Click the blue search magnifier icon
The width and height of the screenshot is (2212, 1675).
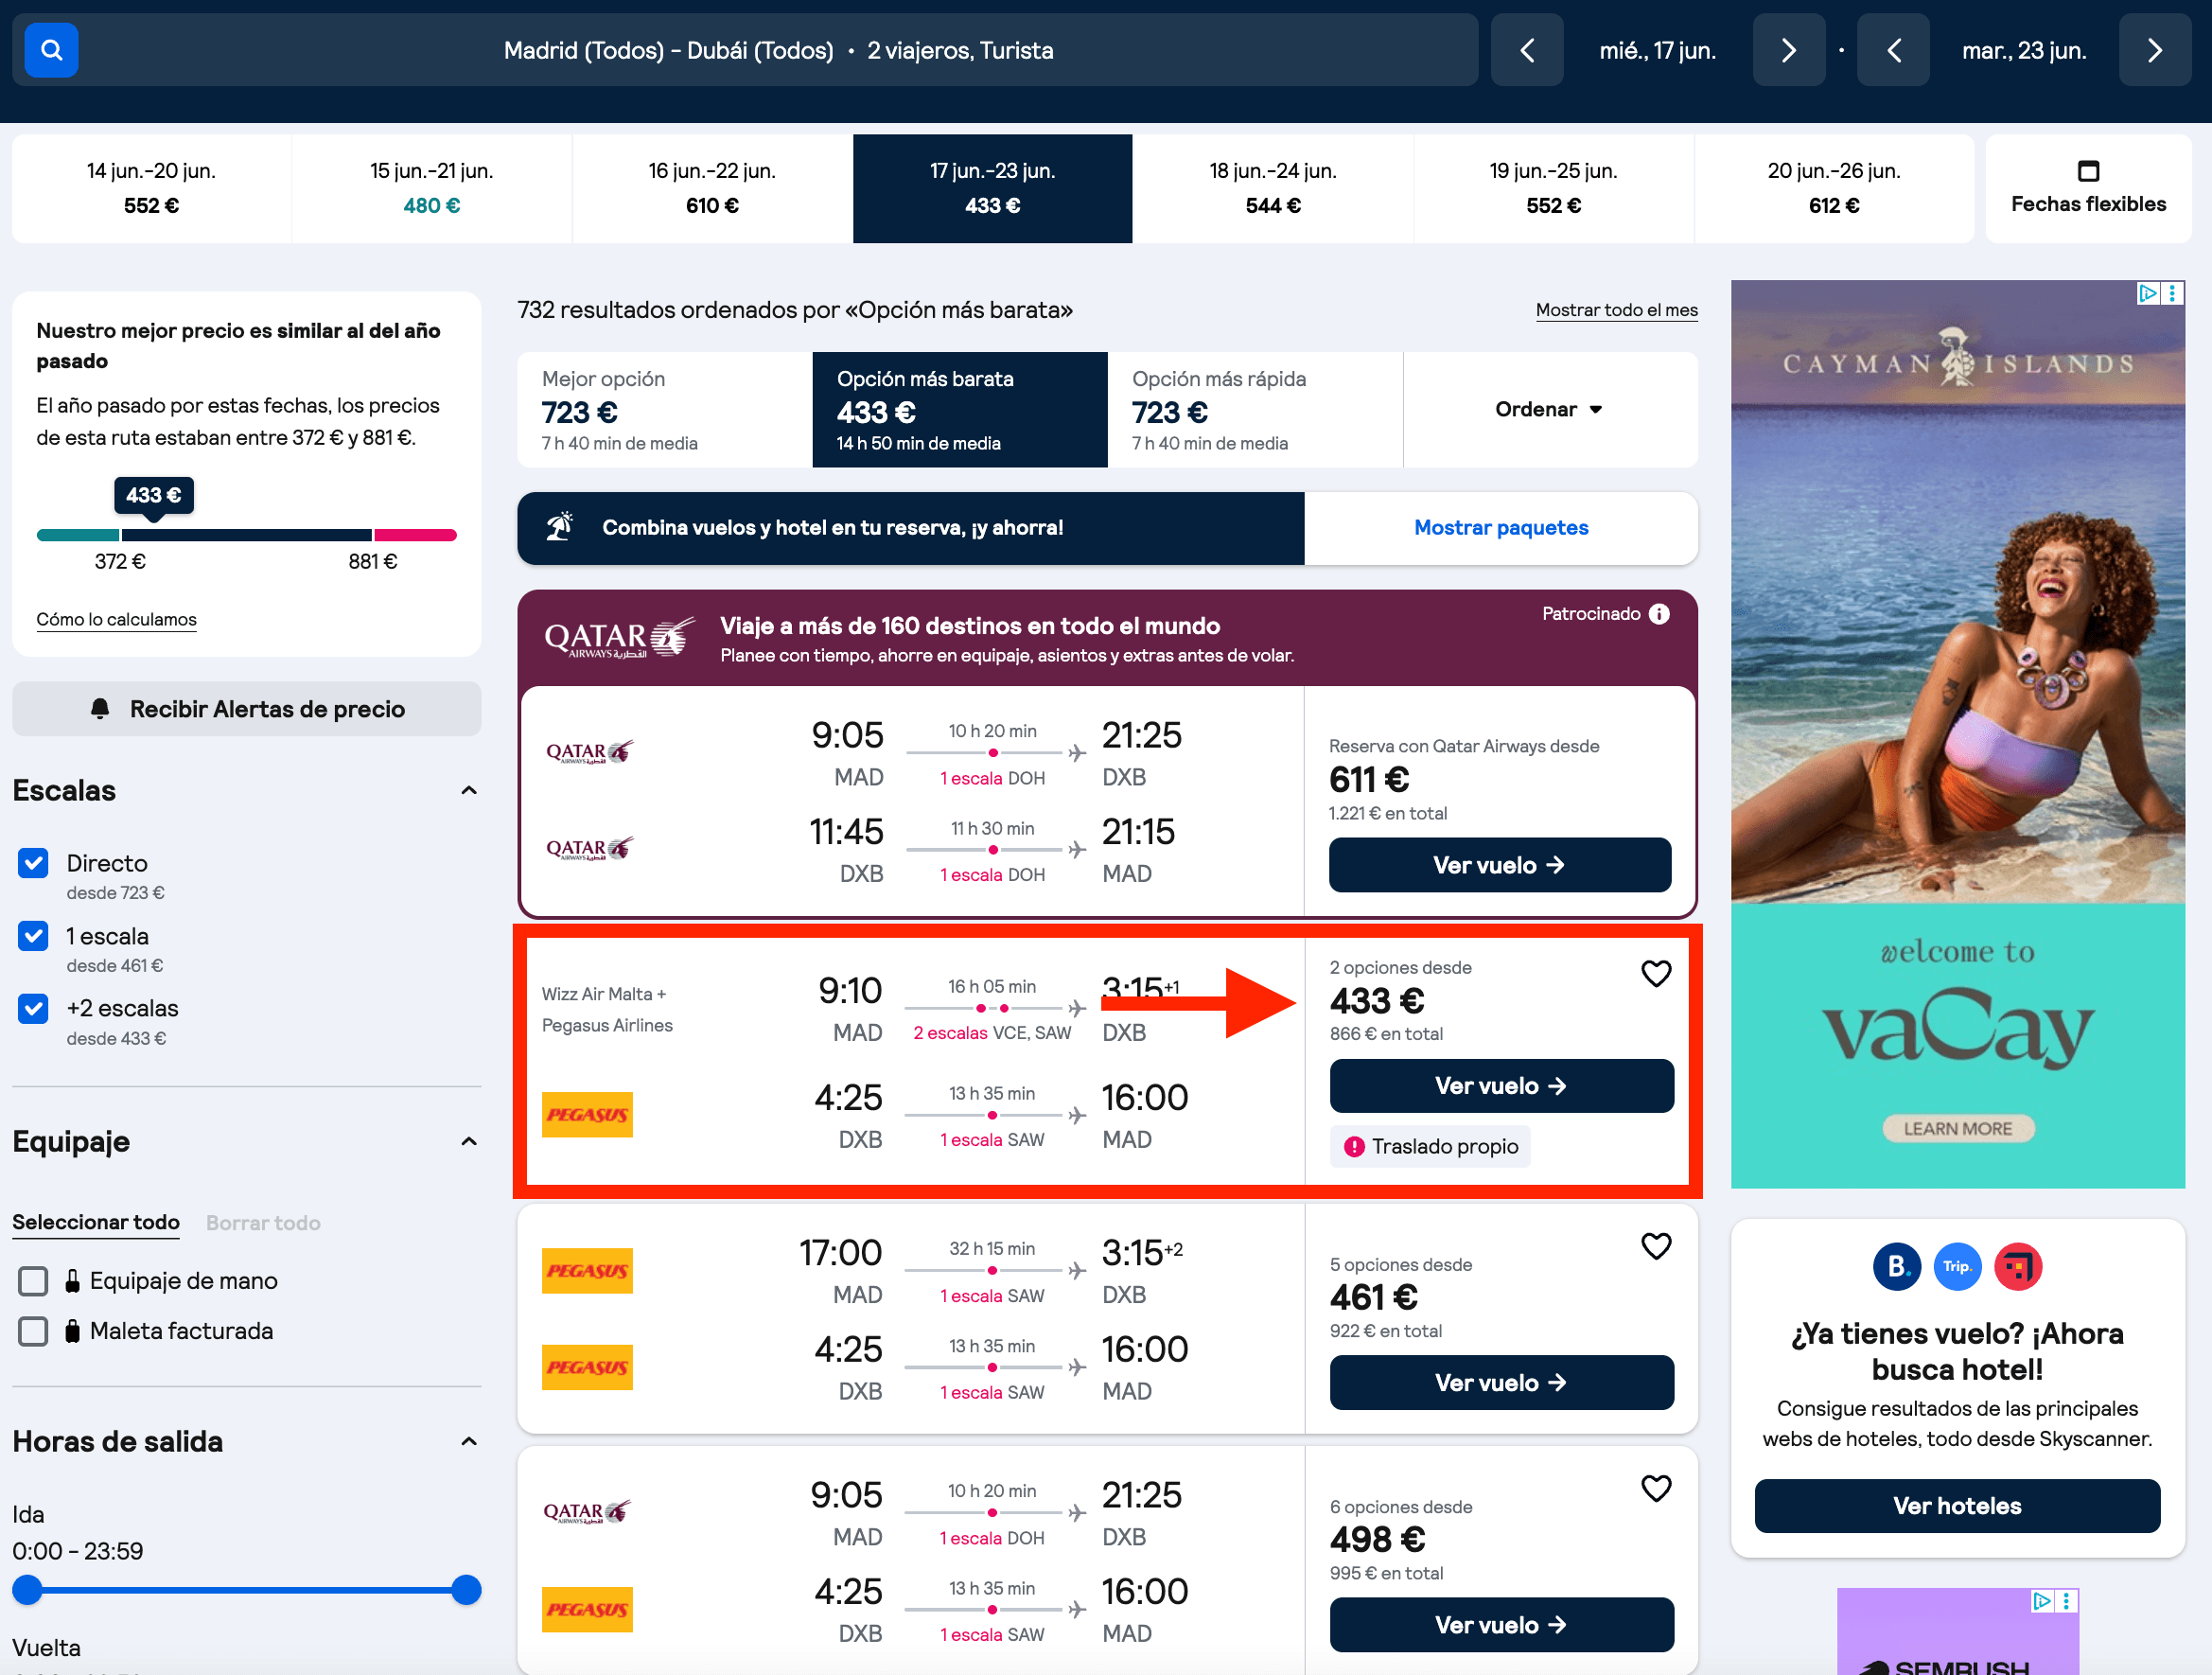point(51,50)
